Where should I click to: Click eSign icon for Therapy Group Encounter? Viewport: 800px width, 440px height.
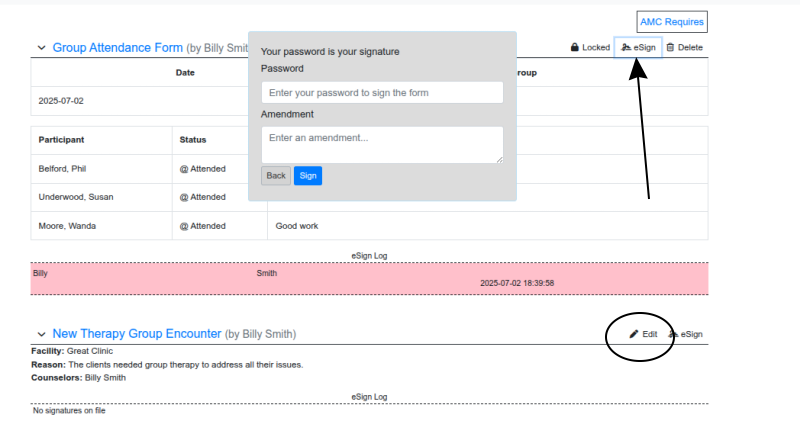tap(673, 334)
